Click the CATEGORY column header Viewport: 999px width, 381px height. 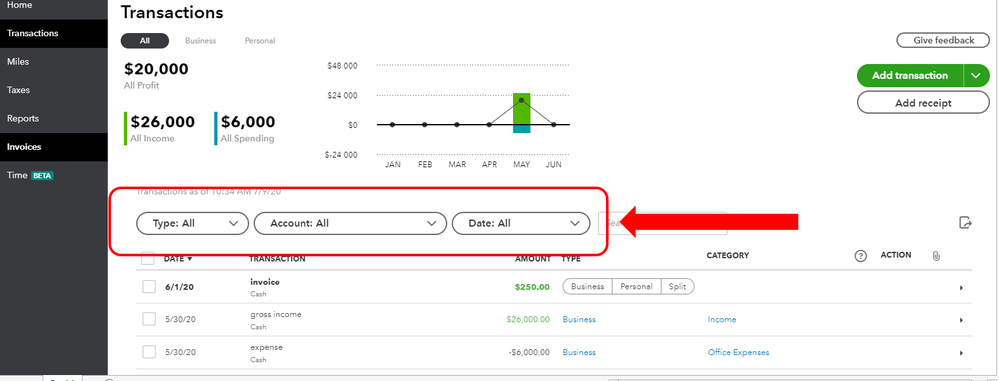tap(728, 255)
